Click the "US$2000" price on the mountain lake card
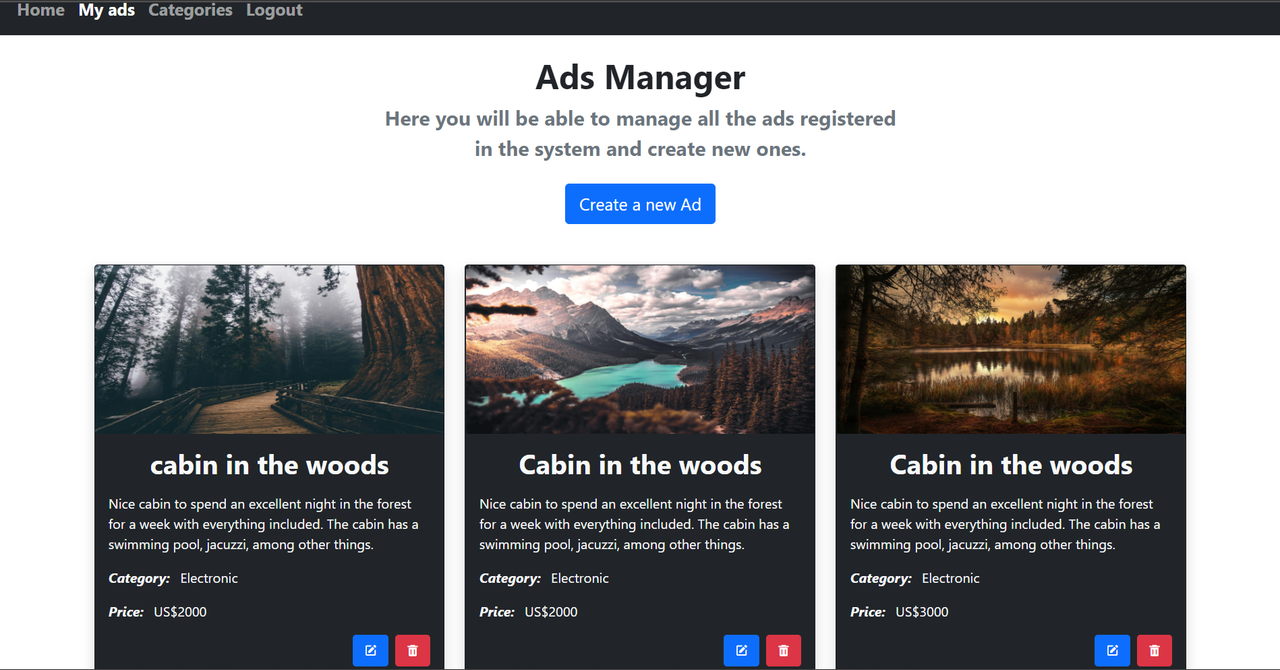1280x670 pixels. click(551, 612)
